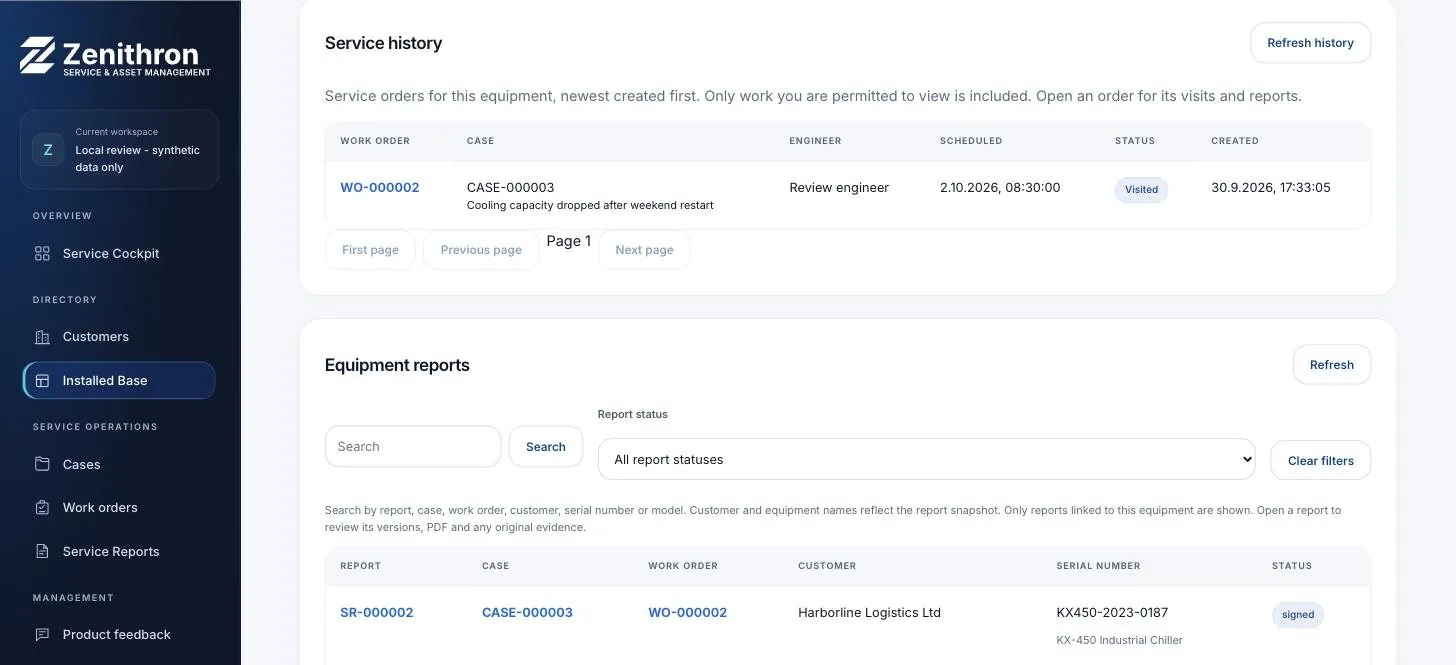This screenshot has width=1456, height=665.
Task: Click scheduled time '2.10.2026, 08:30:00'
Action: pyautogui.click(x=1000, y=188)
